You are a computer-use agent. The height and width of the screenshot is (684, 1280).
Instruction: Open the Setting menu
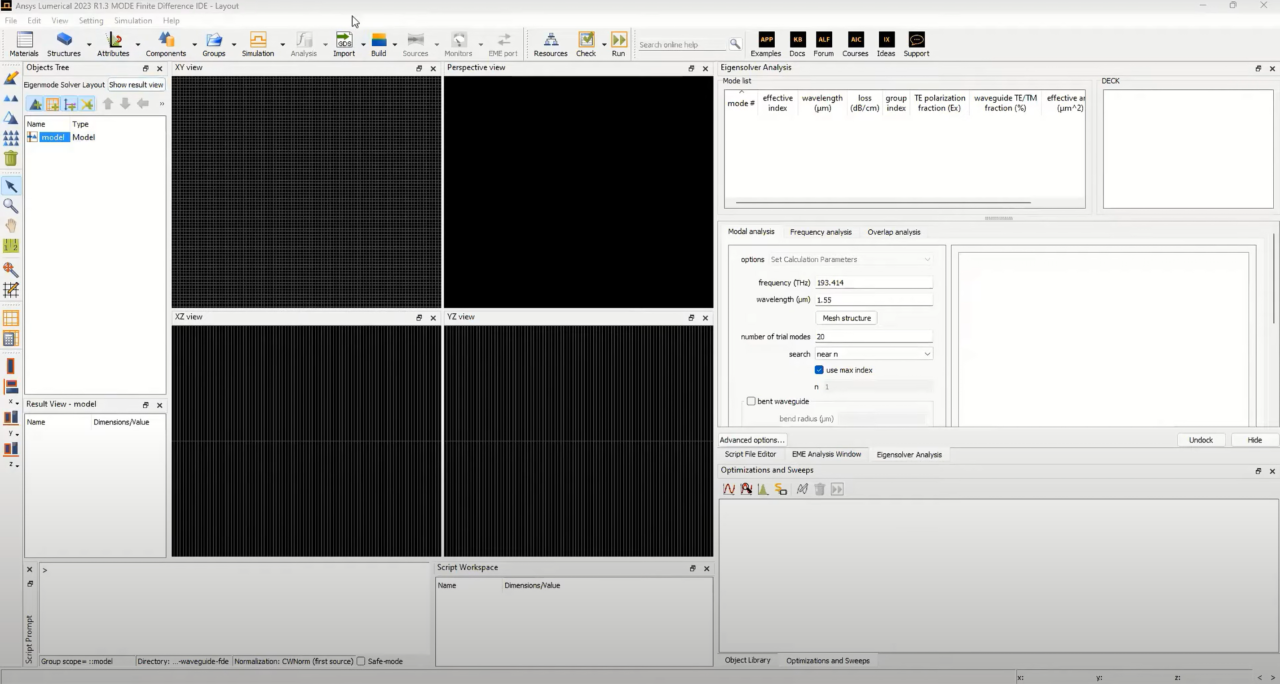tap(91, 20)
